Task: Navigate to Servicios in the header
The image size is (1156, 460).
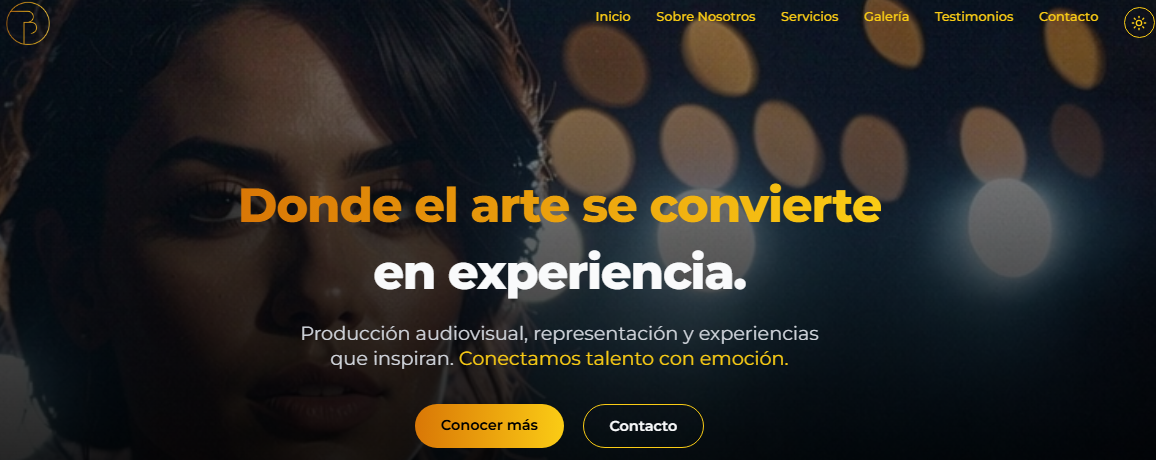Action: coord(809,17)
